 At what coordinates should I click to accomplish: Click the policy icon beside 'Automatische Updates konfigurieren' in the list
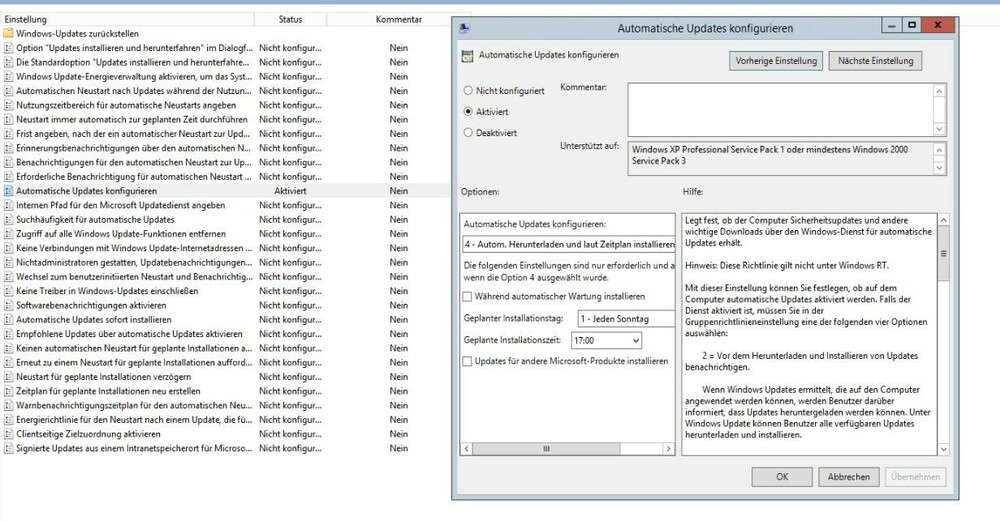pyautogui.click(x=8, y=190)
